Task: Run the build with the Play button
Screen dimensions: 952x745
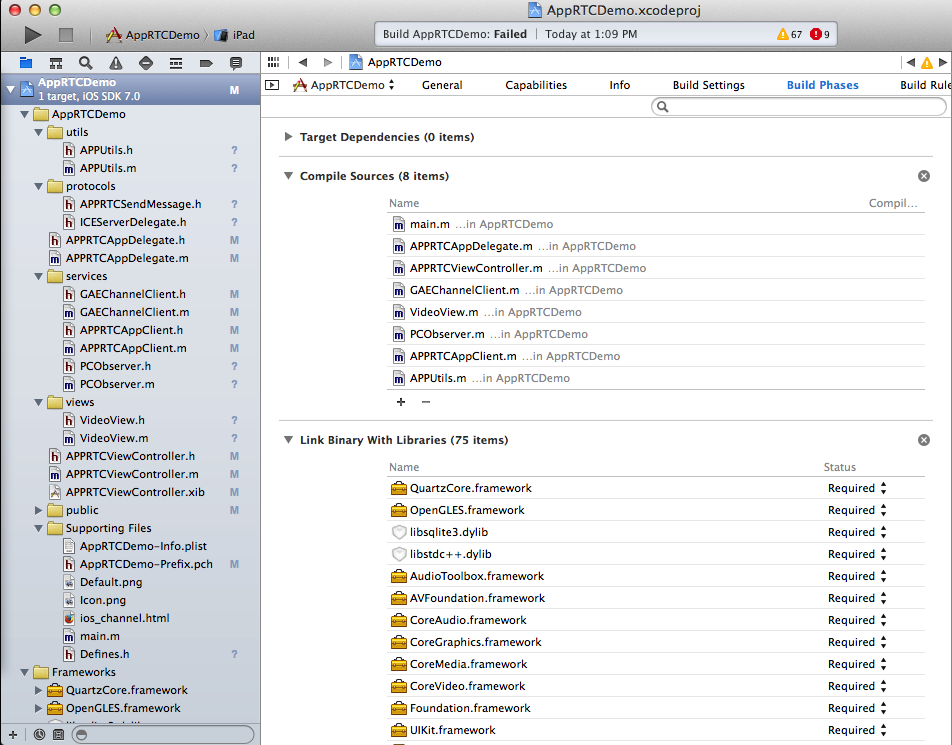Action: [33, 35]
